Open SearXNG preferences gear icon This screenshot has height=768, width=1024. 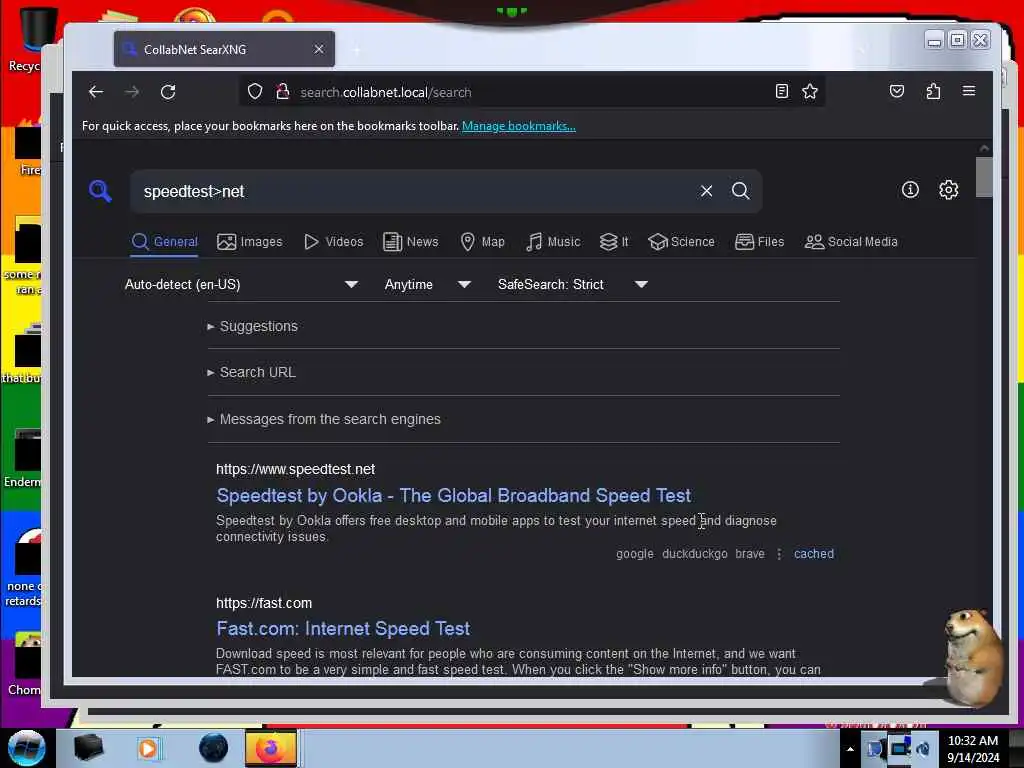[948, 190]
